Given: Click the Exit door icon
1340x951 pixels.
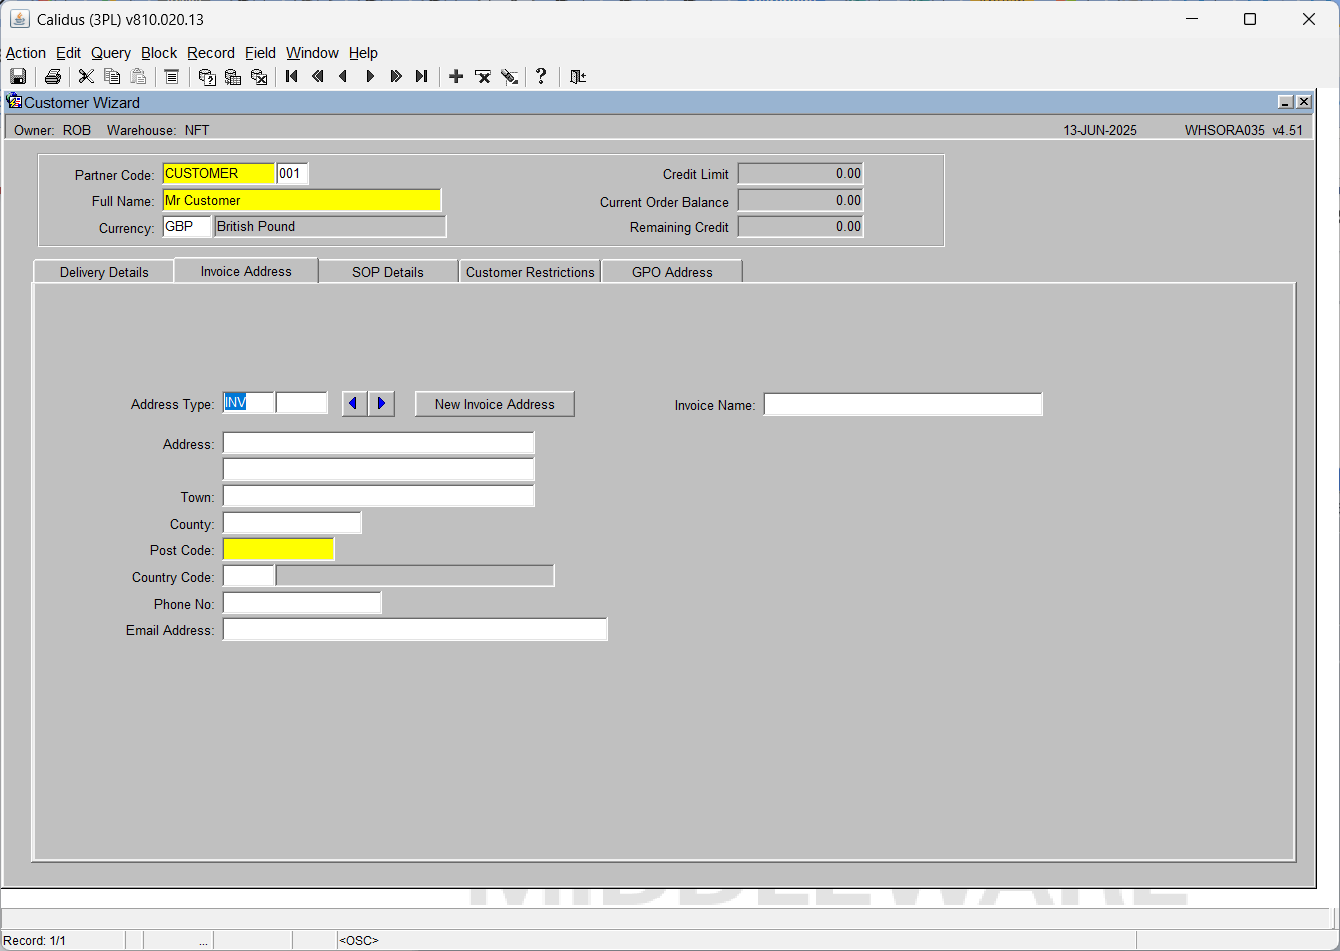Looking at the screenshot, I should pos(577,77).
